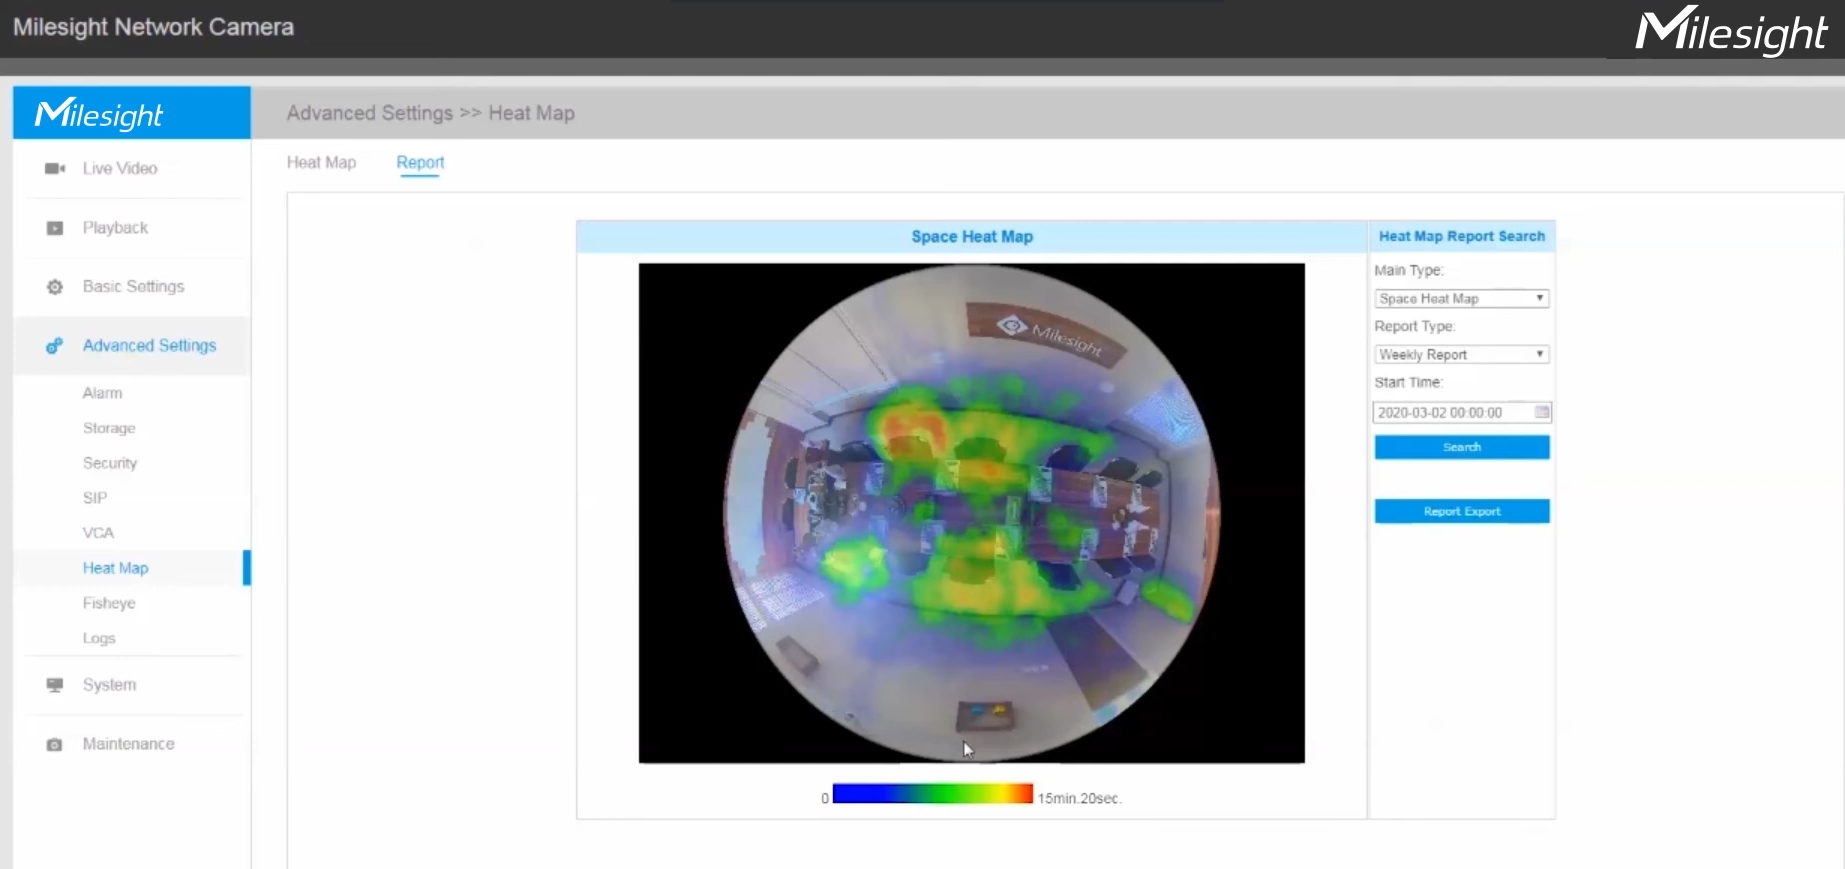Click the heat map color scale bar
Screen dimensions: 1845x869
click(x=932, y=794)
